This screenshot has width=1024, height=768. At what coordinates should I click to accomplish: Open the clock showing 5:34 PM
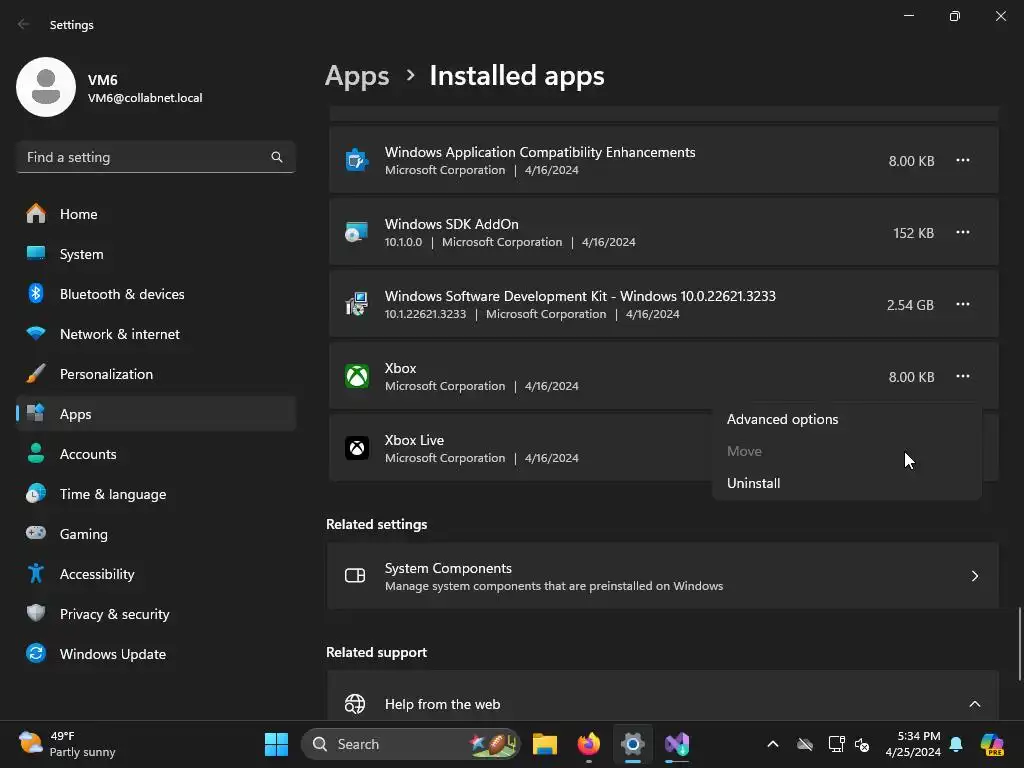click(913, 744)
